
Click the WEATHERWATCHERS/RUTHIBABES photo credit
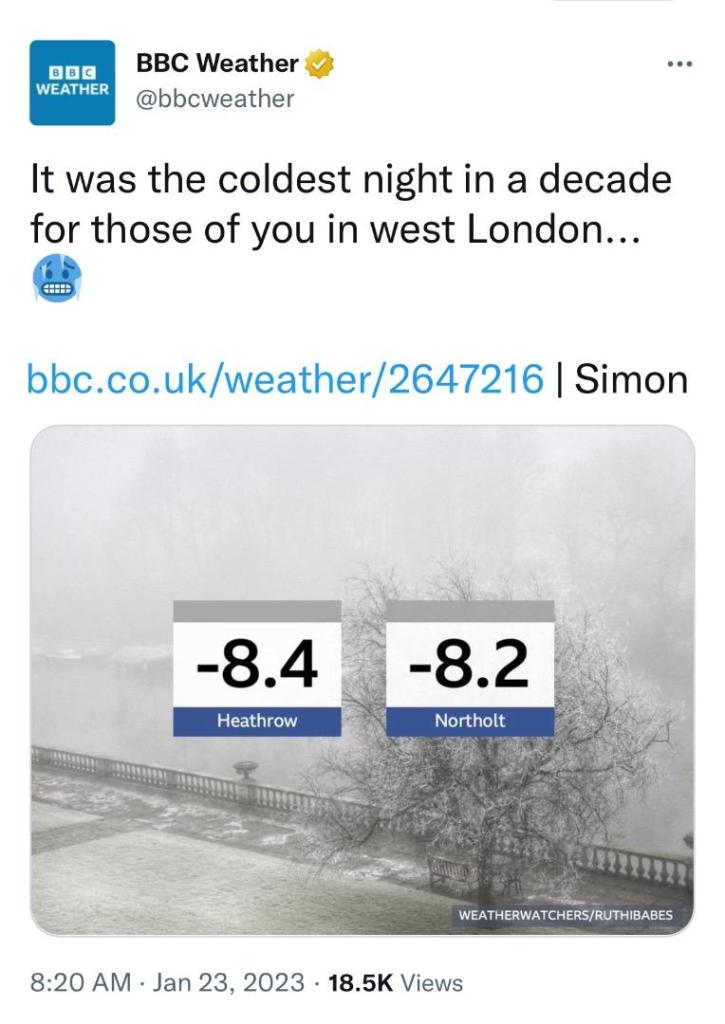(565, 915)
